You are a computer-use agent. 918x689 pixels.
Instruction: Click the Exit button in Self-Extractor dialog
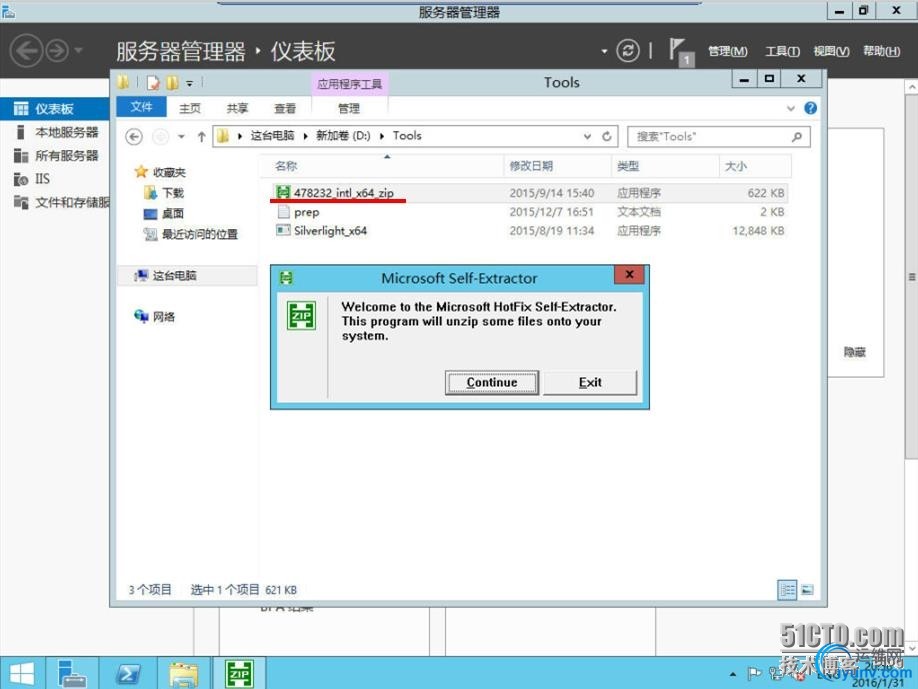(x=590, y=382)
